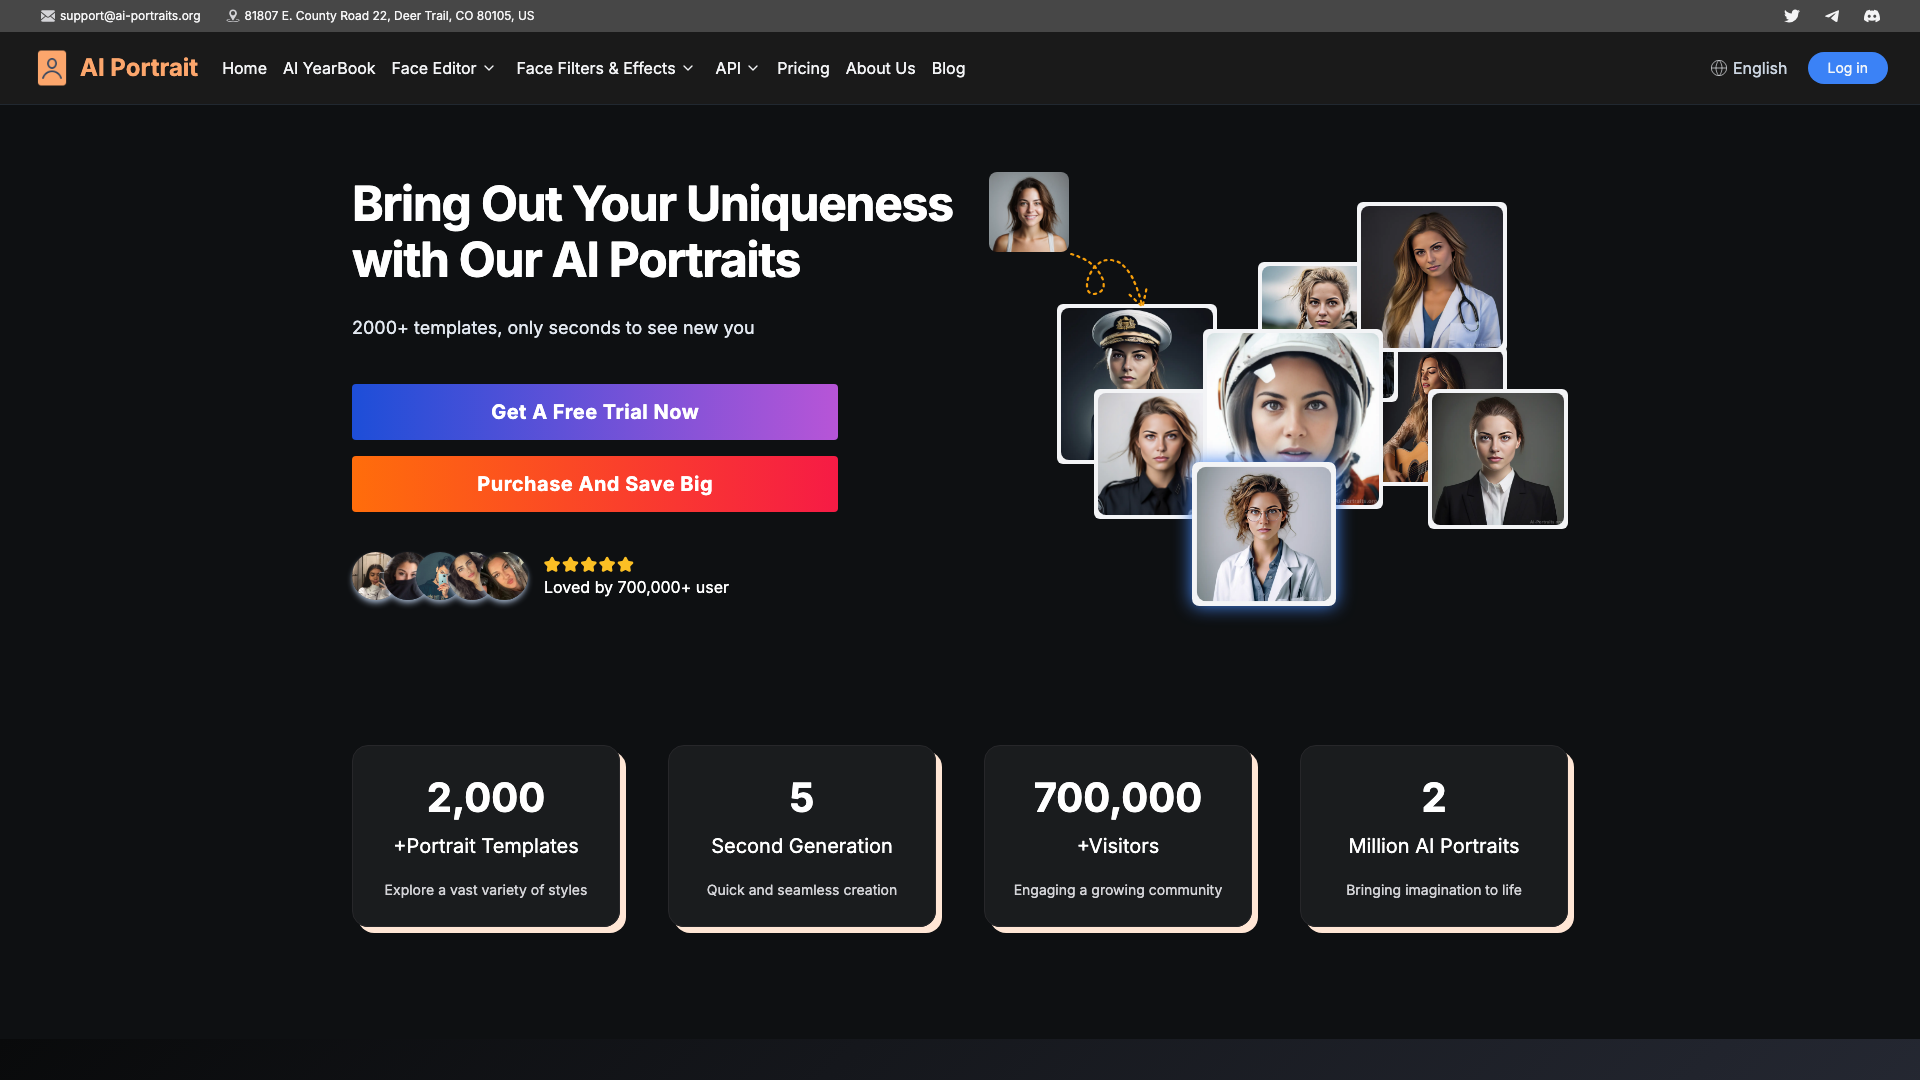The height and width of the screenshot is (1080, 1920).
Task: Expand the Face Editor dropdown
Action: coord(443,68)
